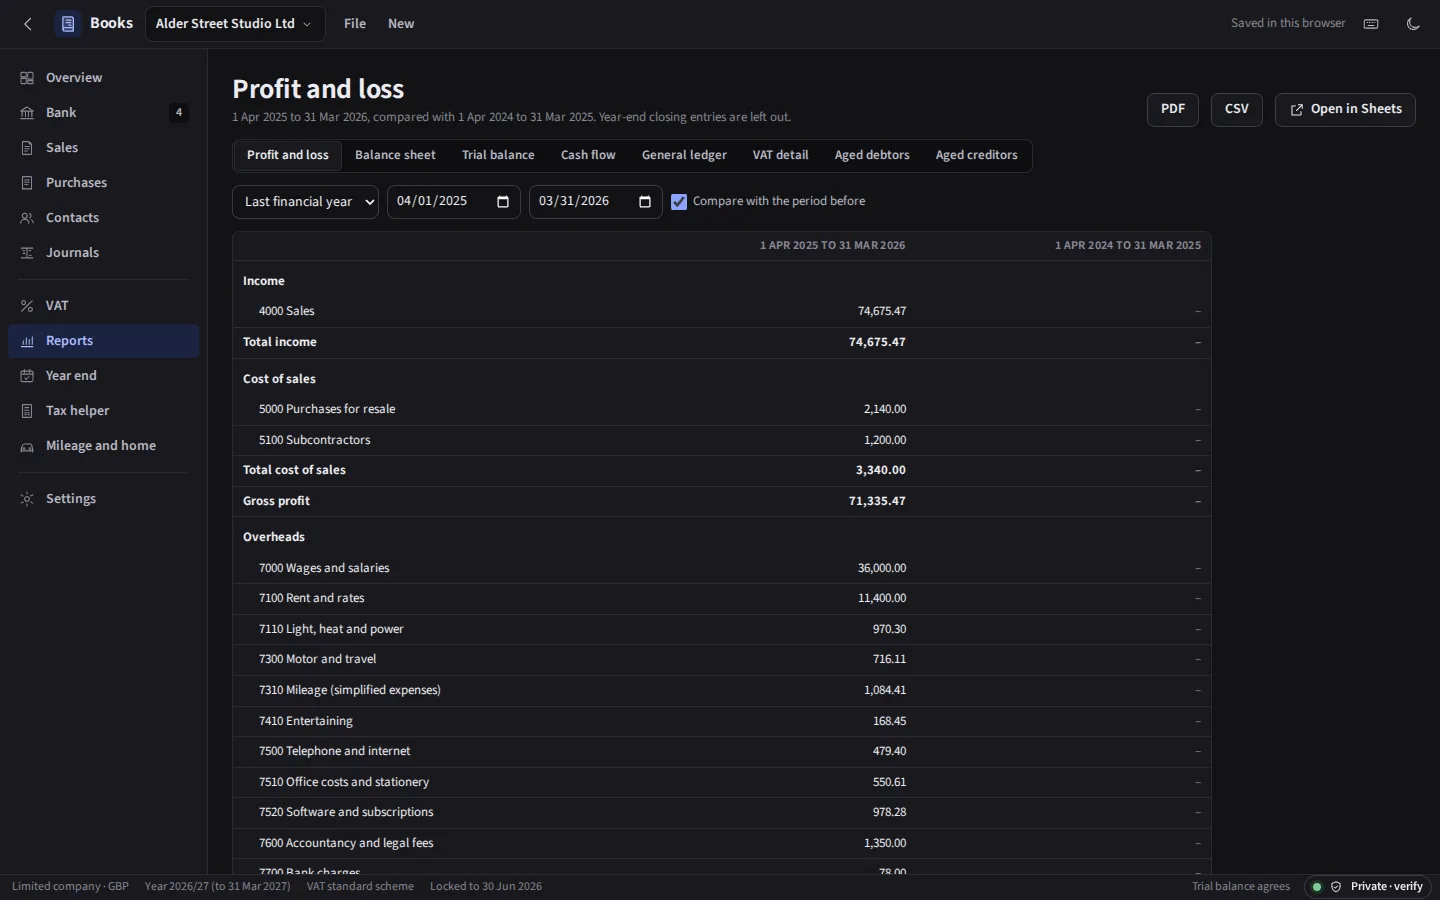Export the report with the PDF button
The height and width of the screenshot is (900, 1440).
pos(1173,110)
